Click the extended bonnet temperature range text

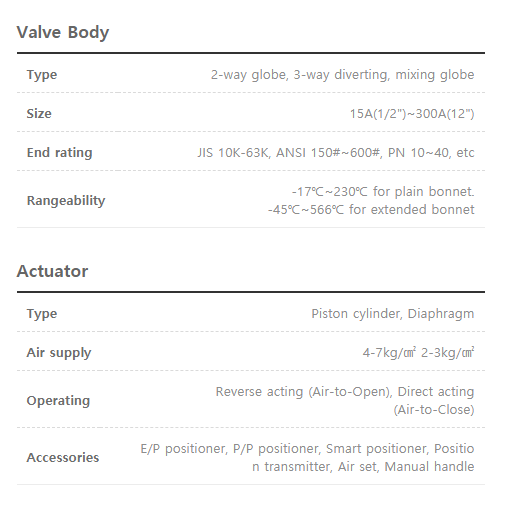click(371, 210)
